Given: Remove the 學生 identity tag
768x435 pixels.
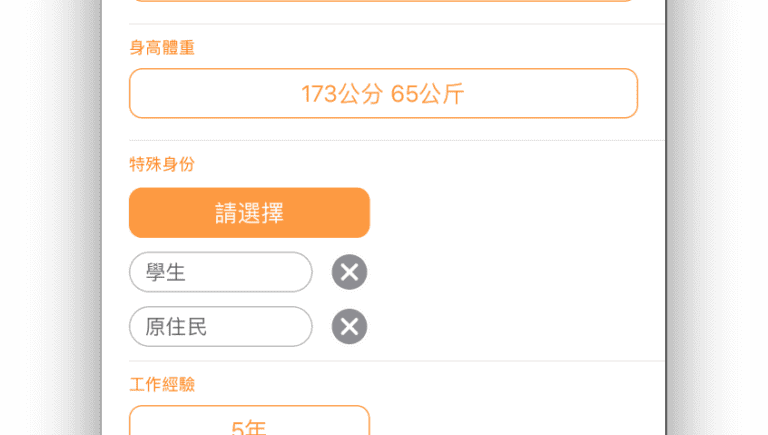Looking at the screenshot, I should click(x=349, y=272).
